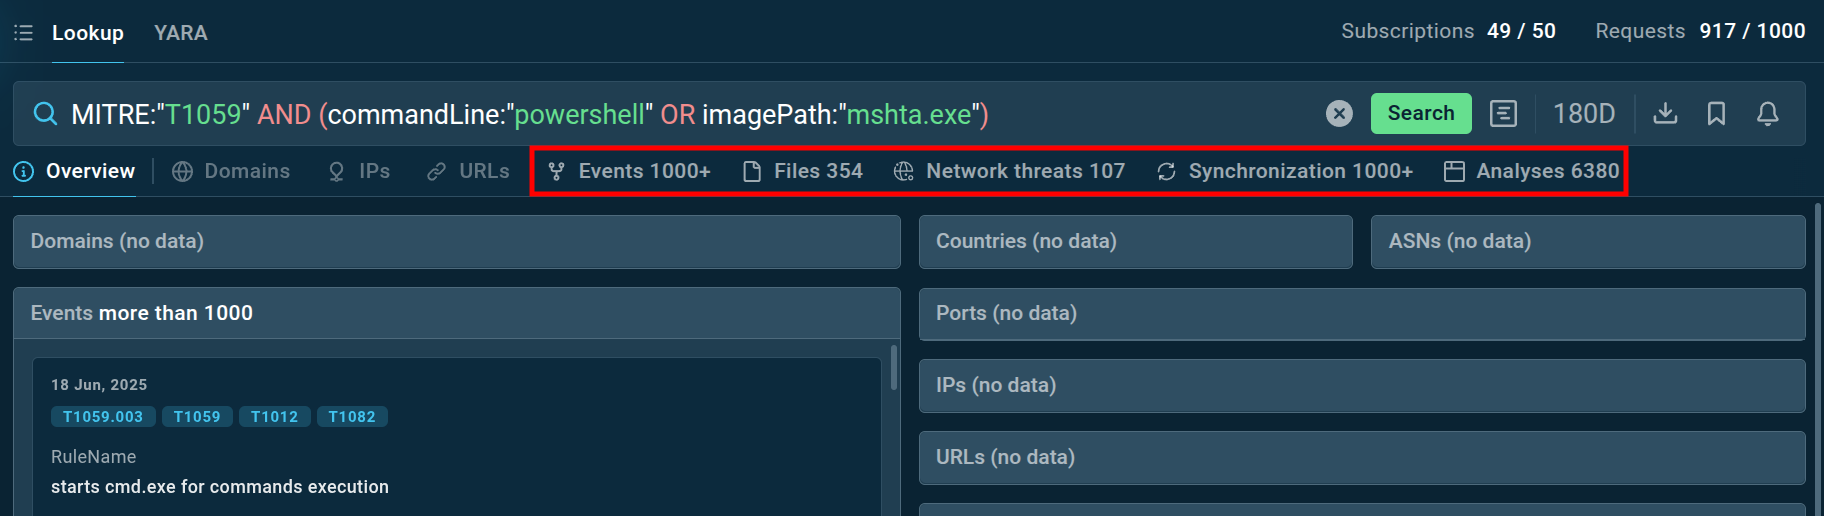
Task: Click the notification bell icon
Action: point(1767,114)
